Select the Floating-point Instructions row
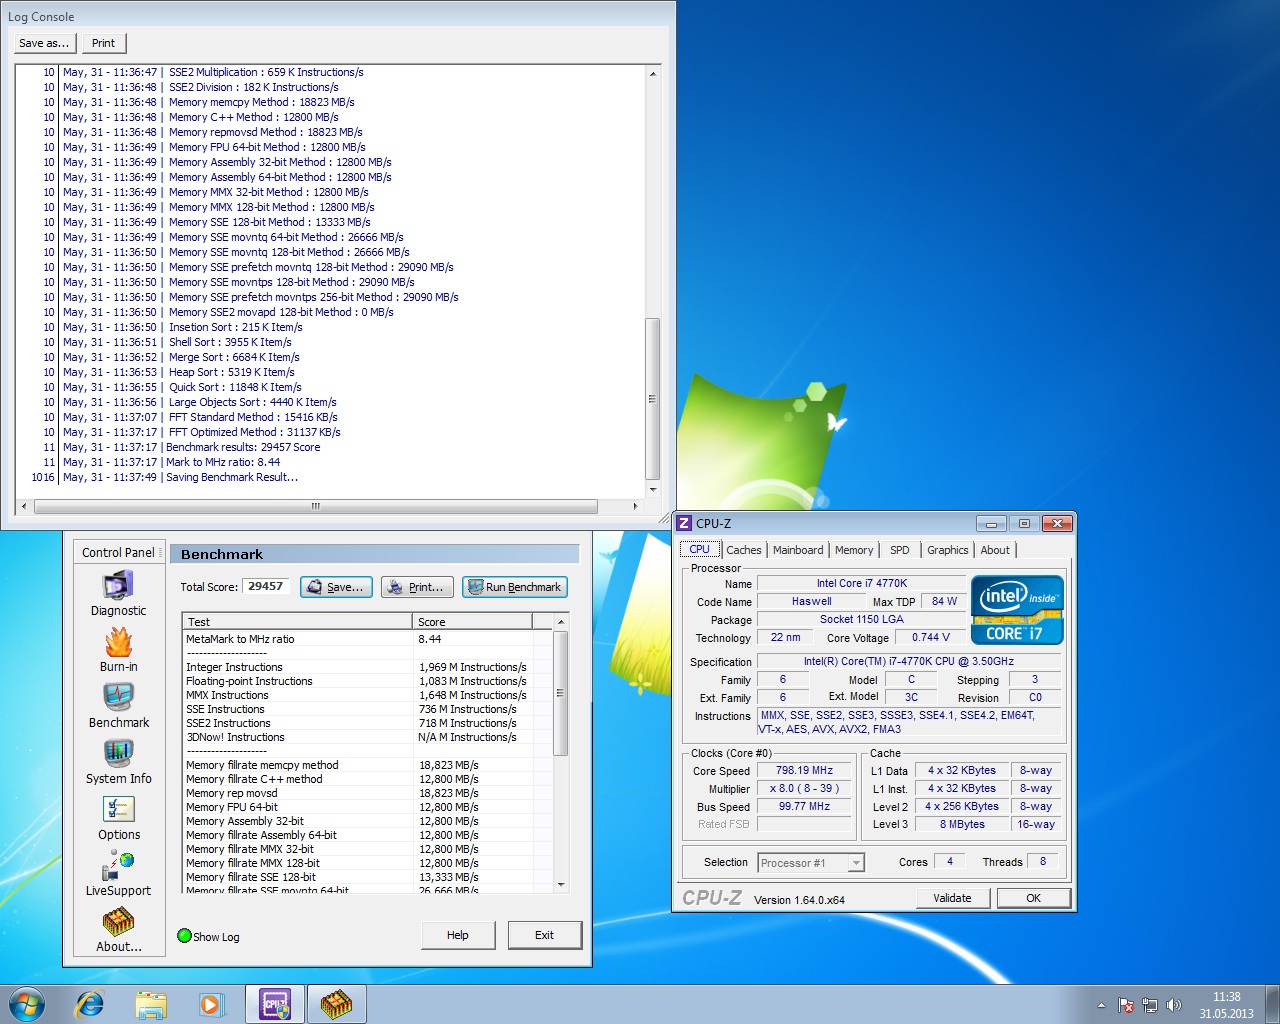 [367, 681]
